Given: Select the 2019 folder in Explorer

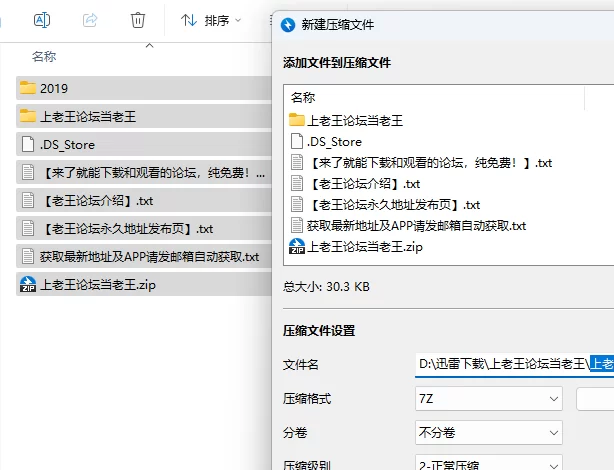Looking at the screenshot, I should click(x=144, y=88).
